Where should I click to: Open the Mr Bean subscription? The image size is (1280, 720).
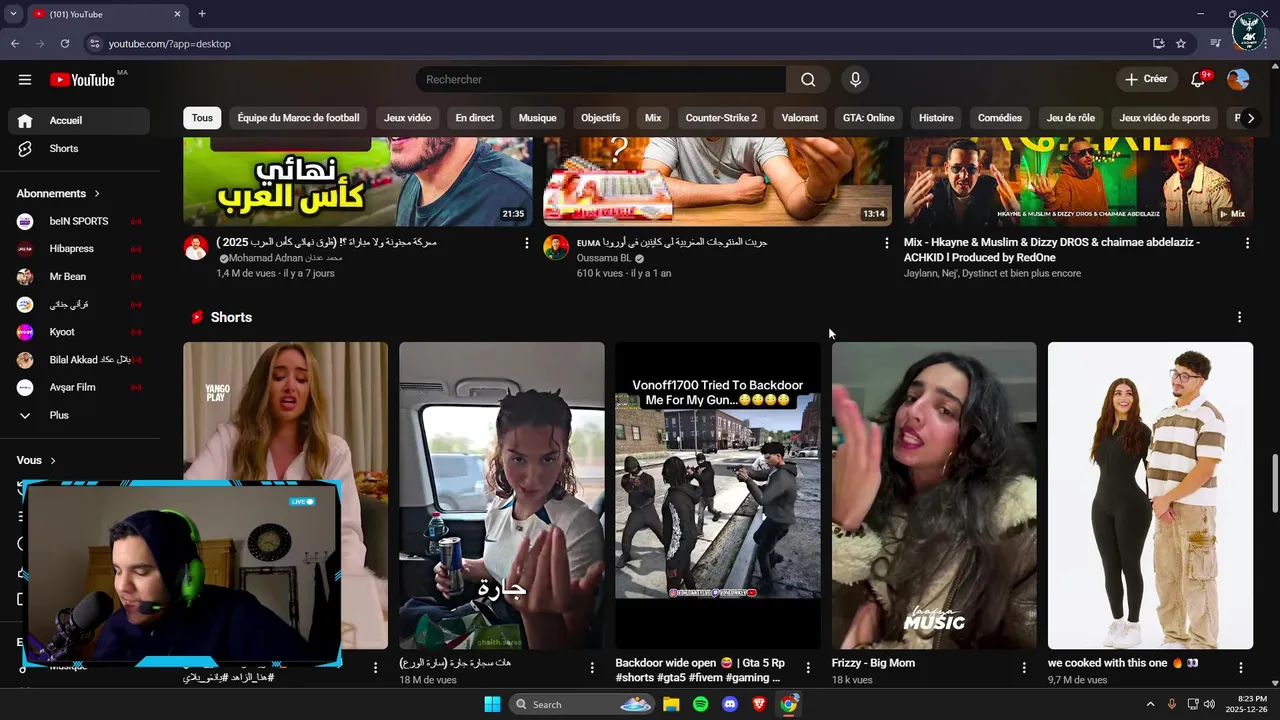coord(79,277)
